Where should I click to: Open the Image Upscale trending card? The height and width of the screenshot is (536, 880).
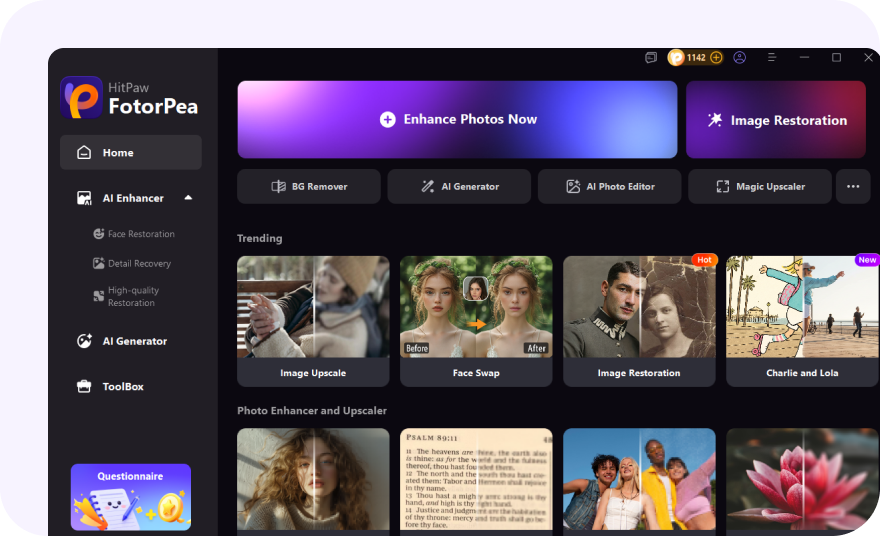point(313,321)
